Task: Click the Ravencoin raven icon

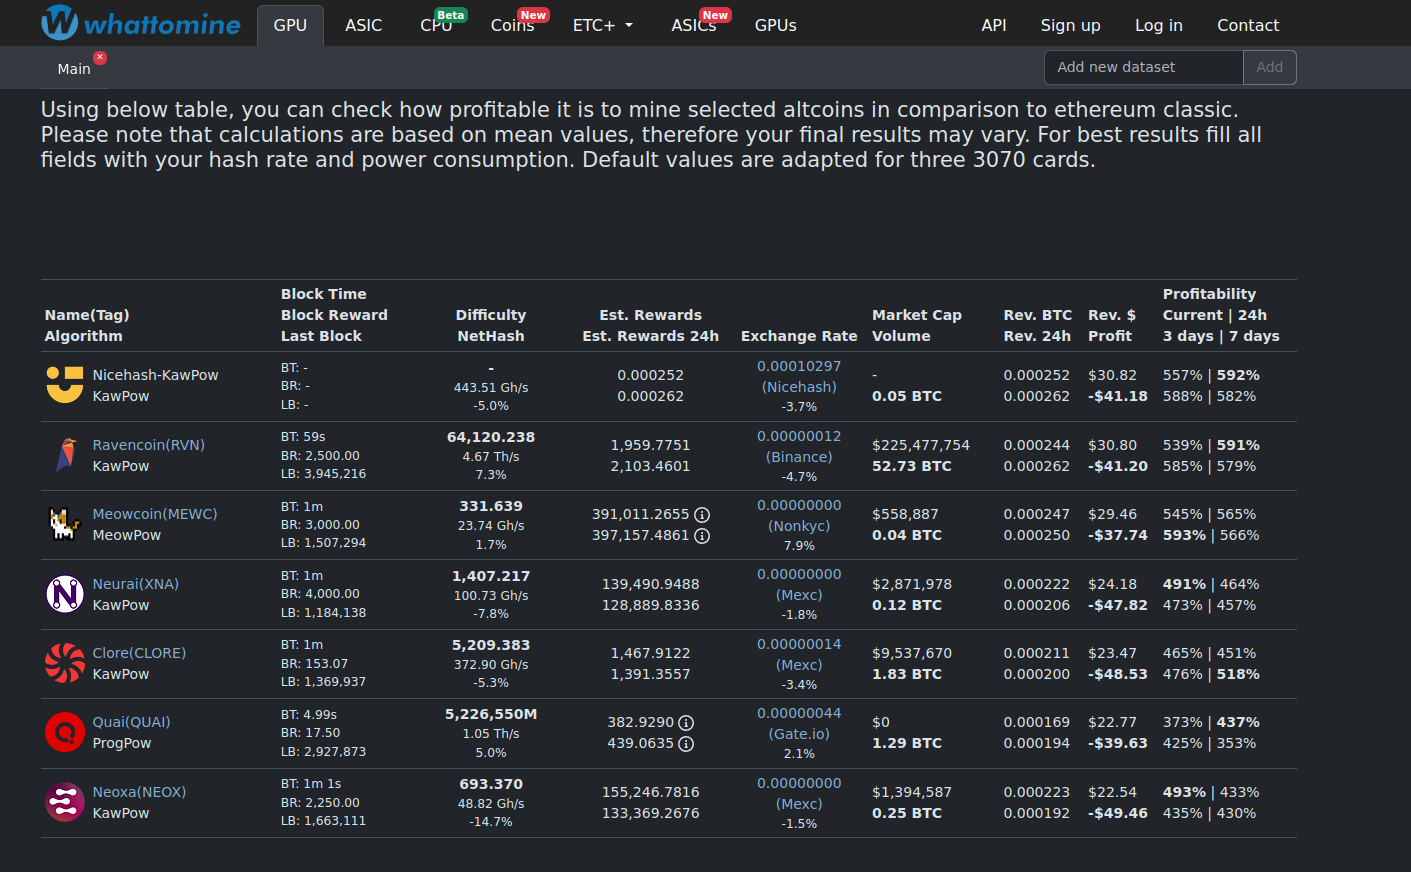Action: 65,455
